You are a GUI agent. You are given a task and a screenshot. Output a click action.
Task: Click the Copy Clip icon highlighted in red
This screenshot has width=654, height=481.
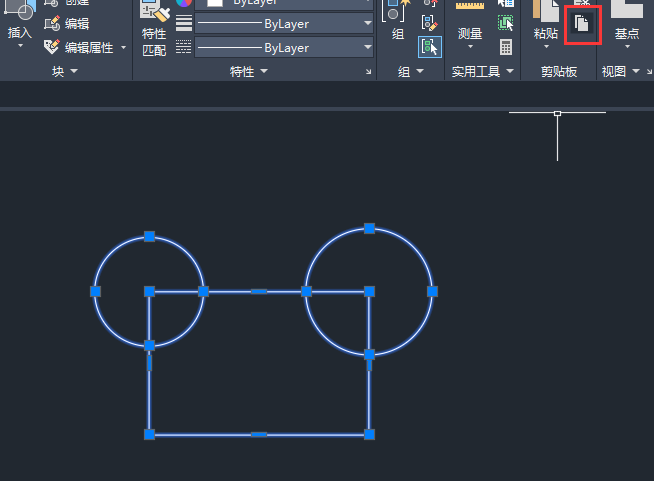[x=581, y=23]
